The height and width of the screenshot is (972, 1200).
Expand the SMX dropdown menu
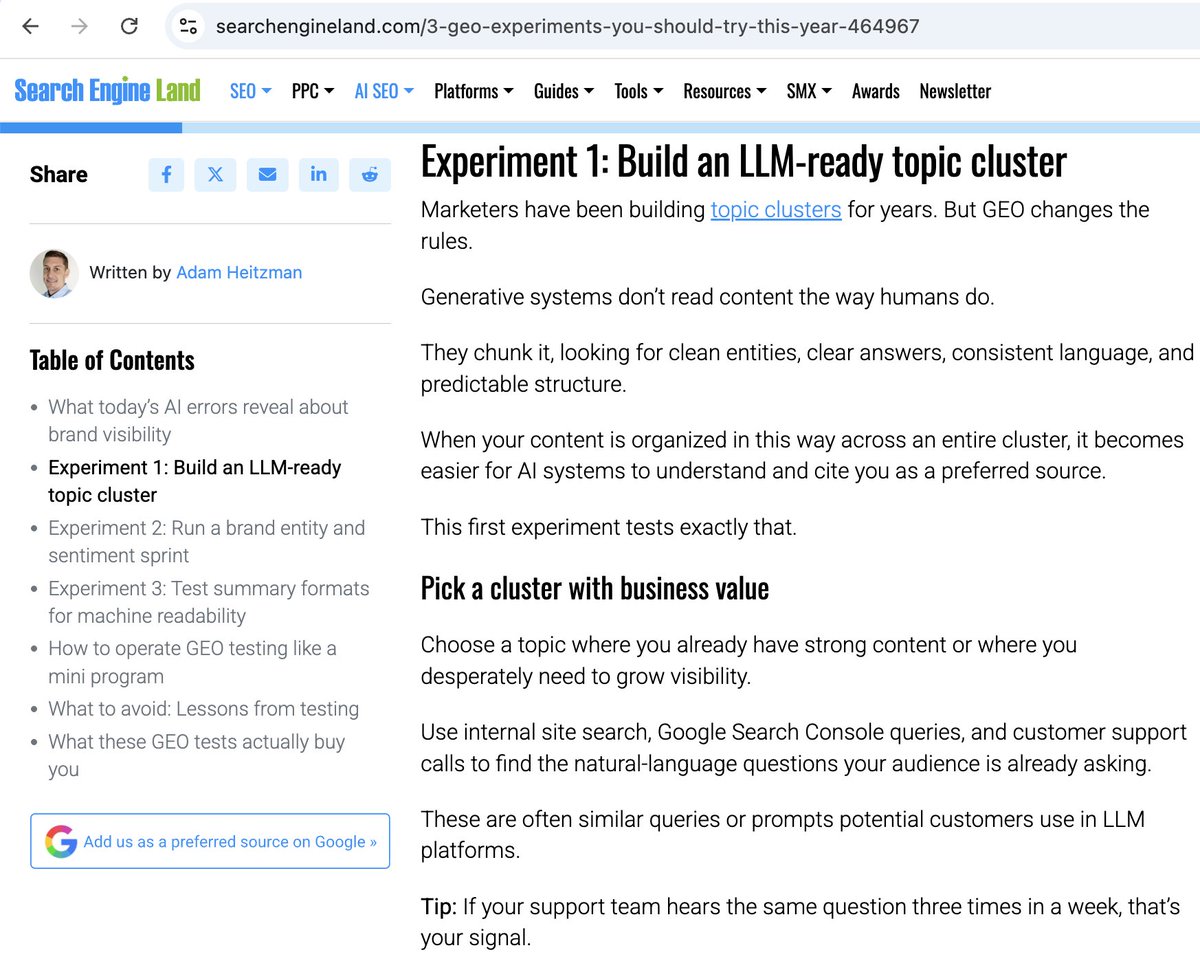pos(810,91)
